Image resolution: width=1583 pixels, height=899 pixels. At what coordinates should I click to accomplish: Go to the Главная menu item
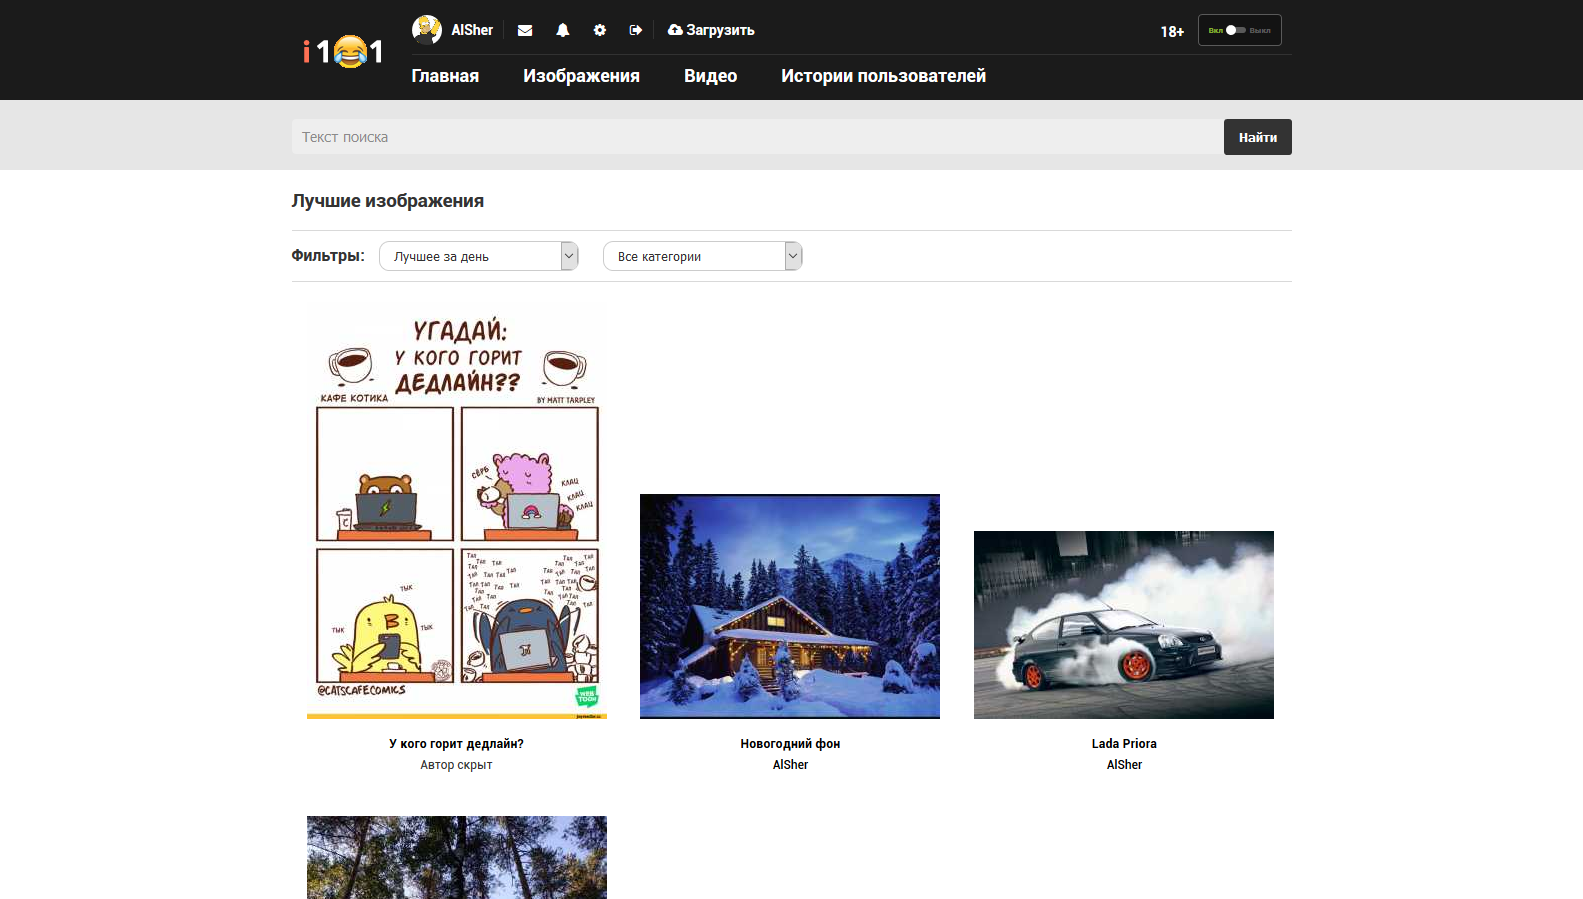[x=445, y=76]
